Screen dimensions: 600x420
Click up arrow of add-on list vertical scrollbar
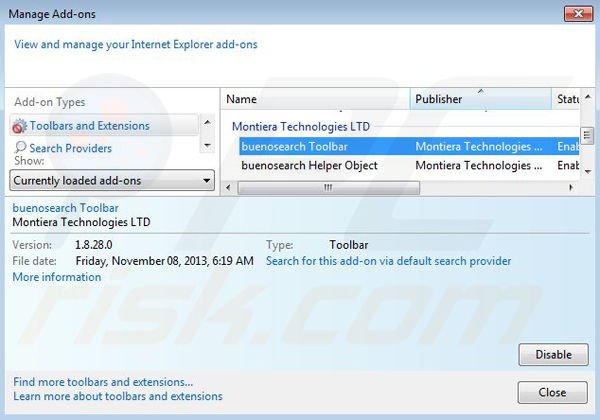pos(588,97)
